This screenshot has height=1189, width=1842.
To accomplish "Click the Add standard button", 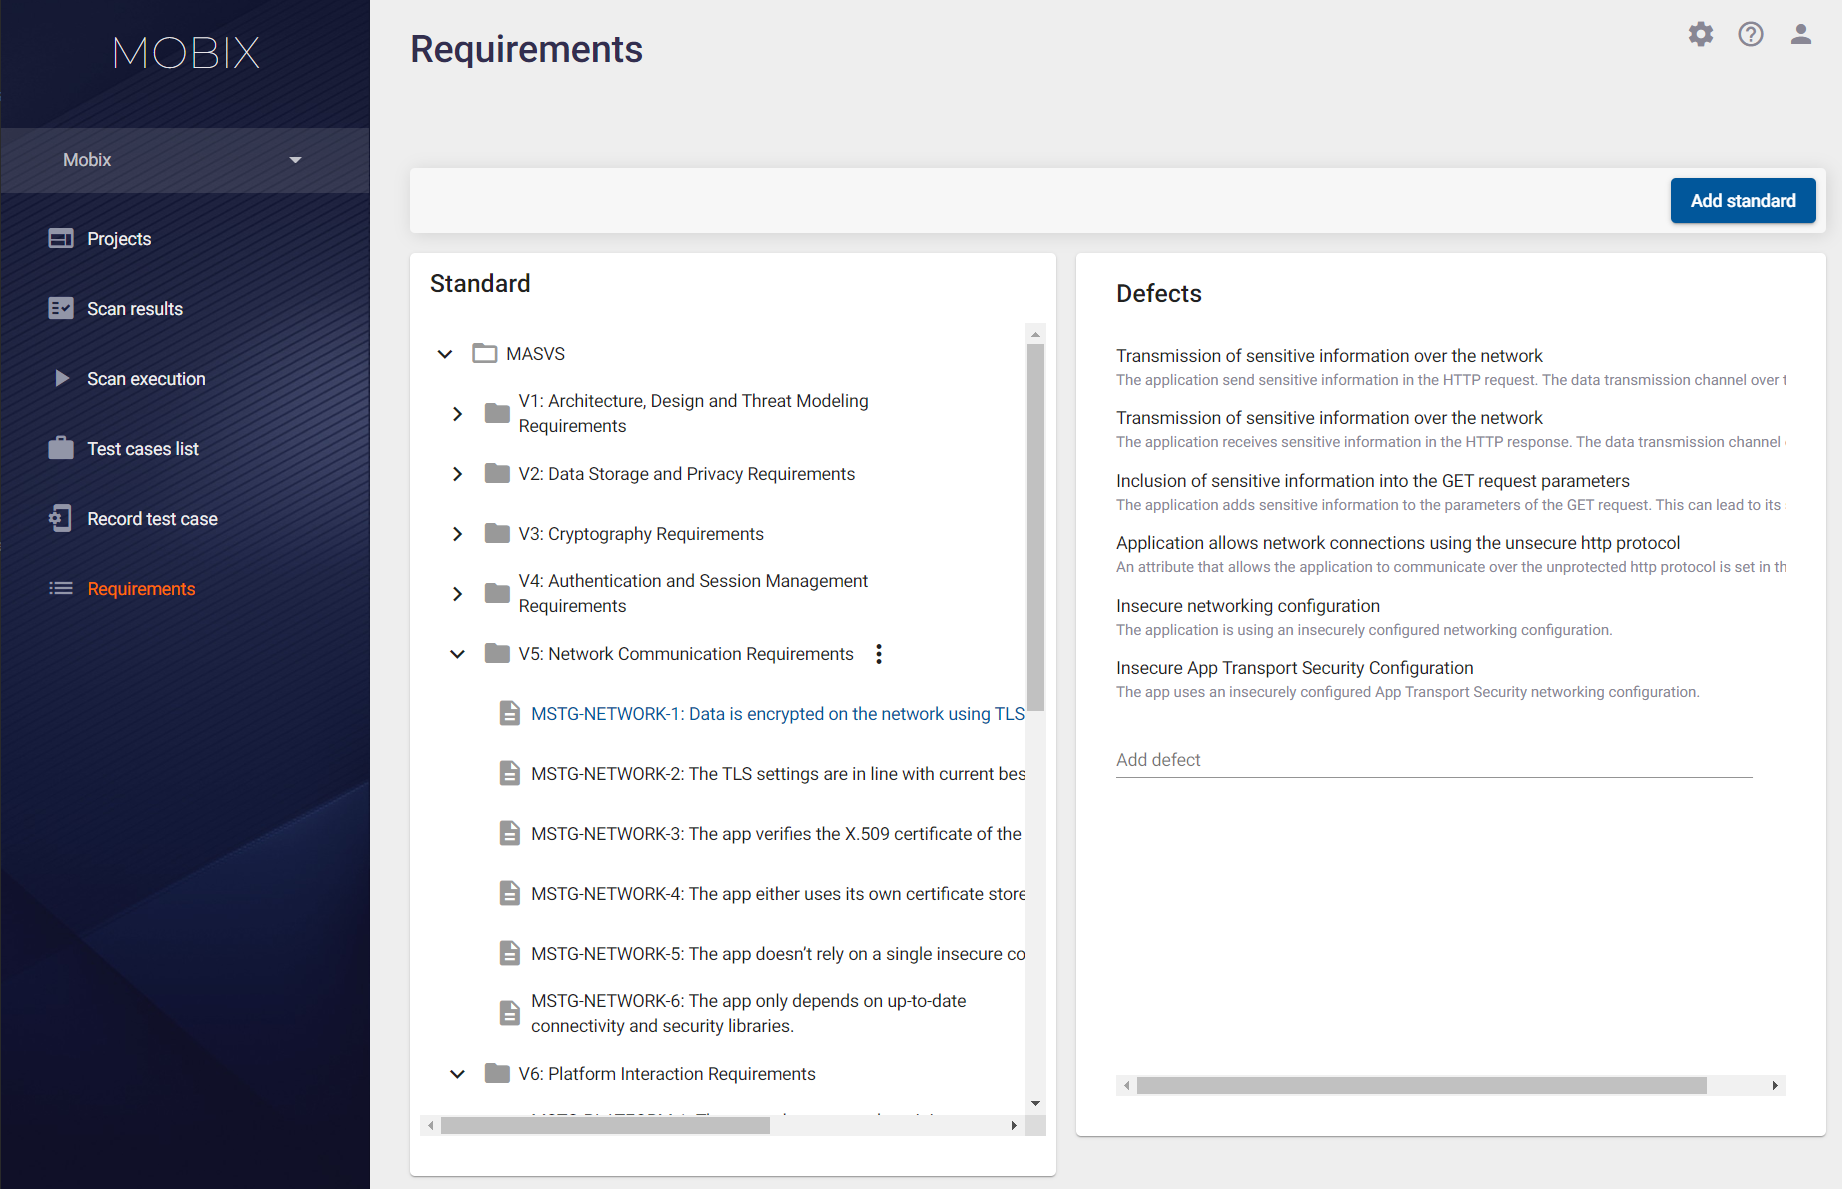I will [x=1743, y=201].
